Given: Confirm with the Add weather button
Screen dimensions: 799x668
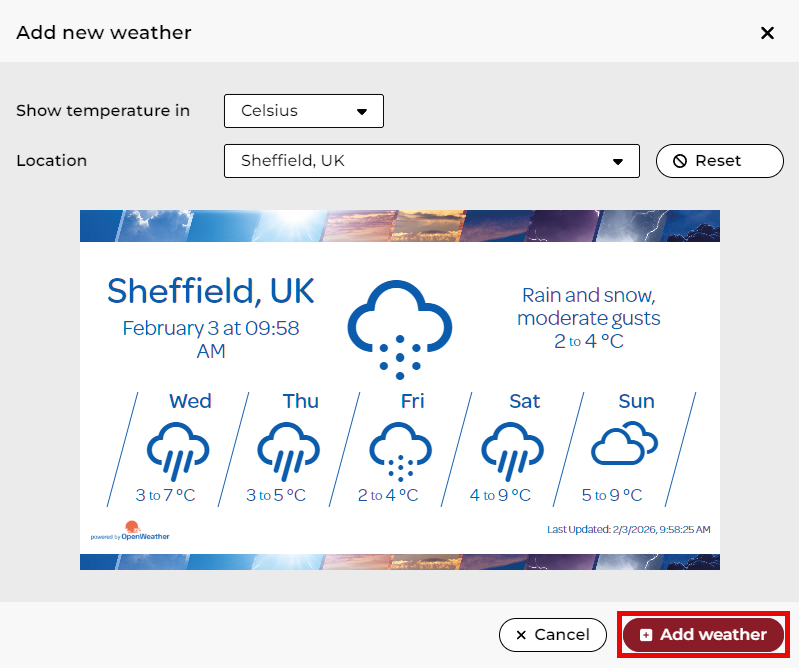Looking at the screenshot, I should click(x=704, y=635).
